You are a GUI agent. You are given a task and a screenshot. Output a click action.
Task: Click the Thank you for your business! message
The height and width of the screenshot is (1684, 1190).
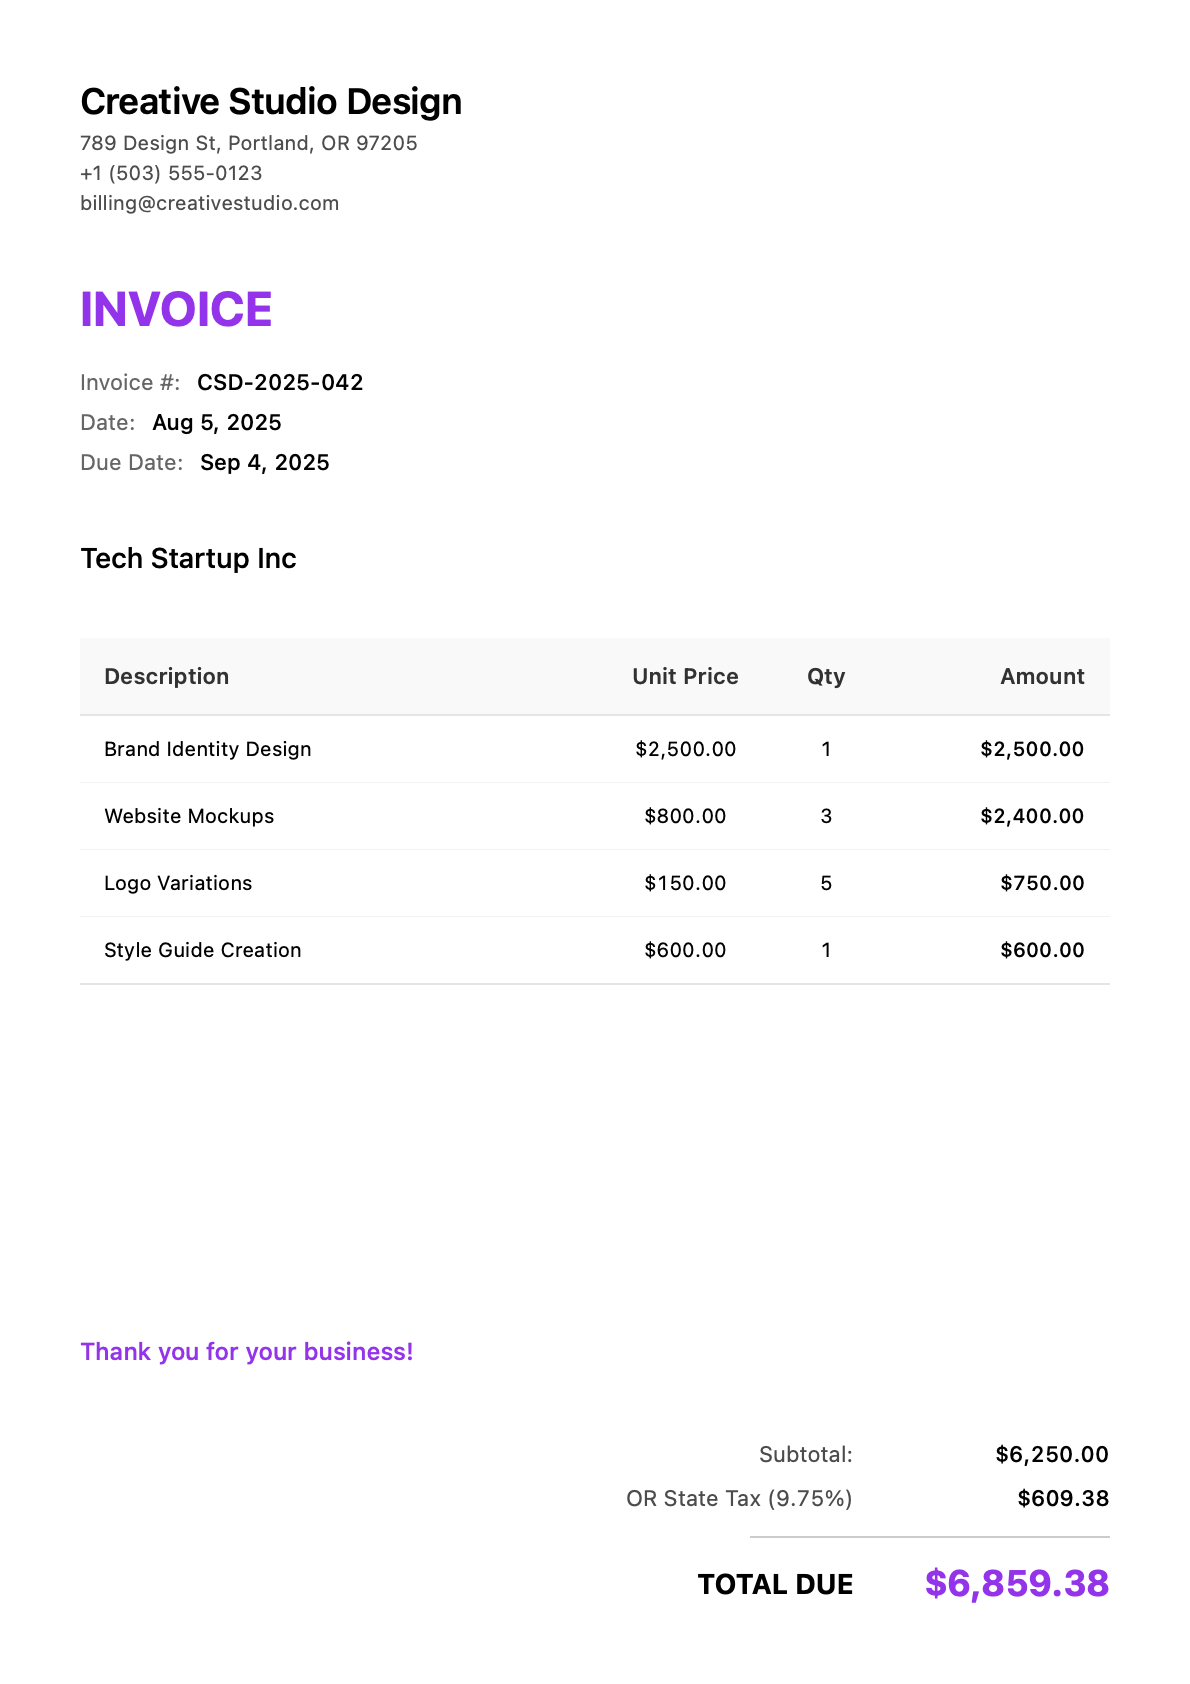pos(247,1352)
